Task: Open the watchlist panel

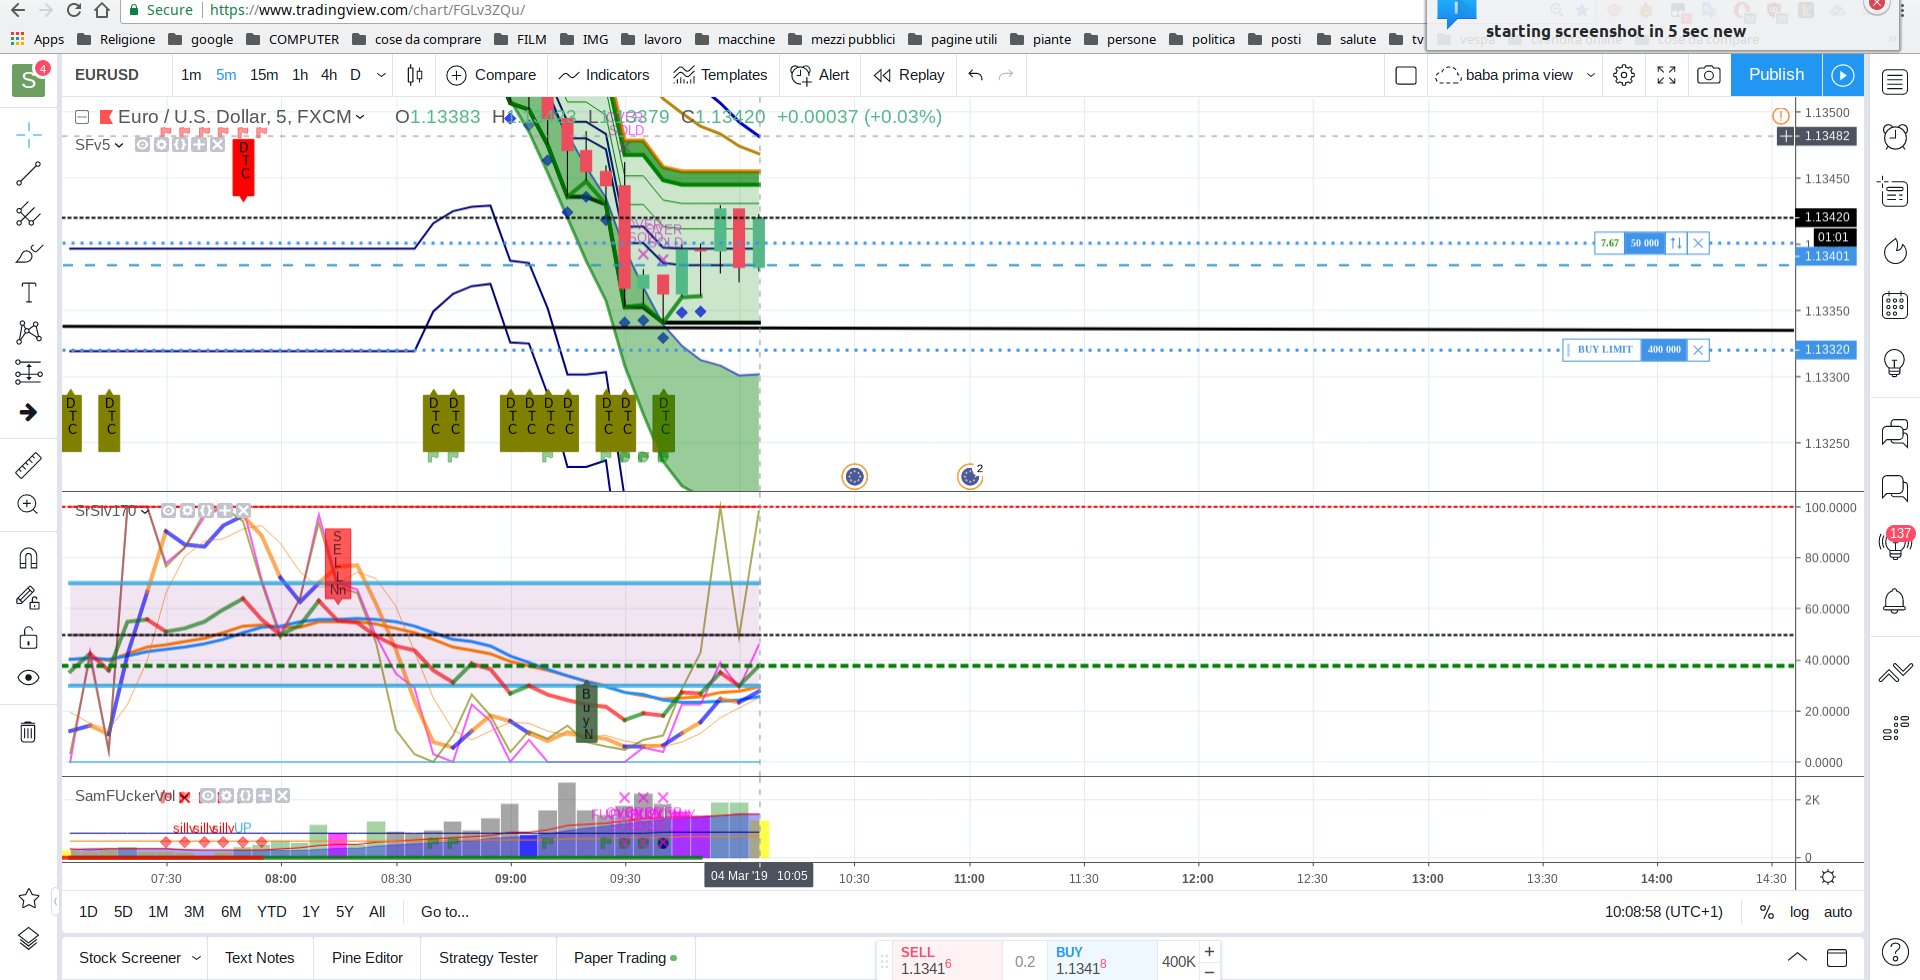Action: pos(1895,82)
